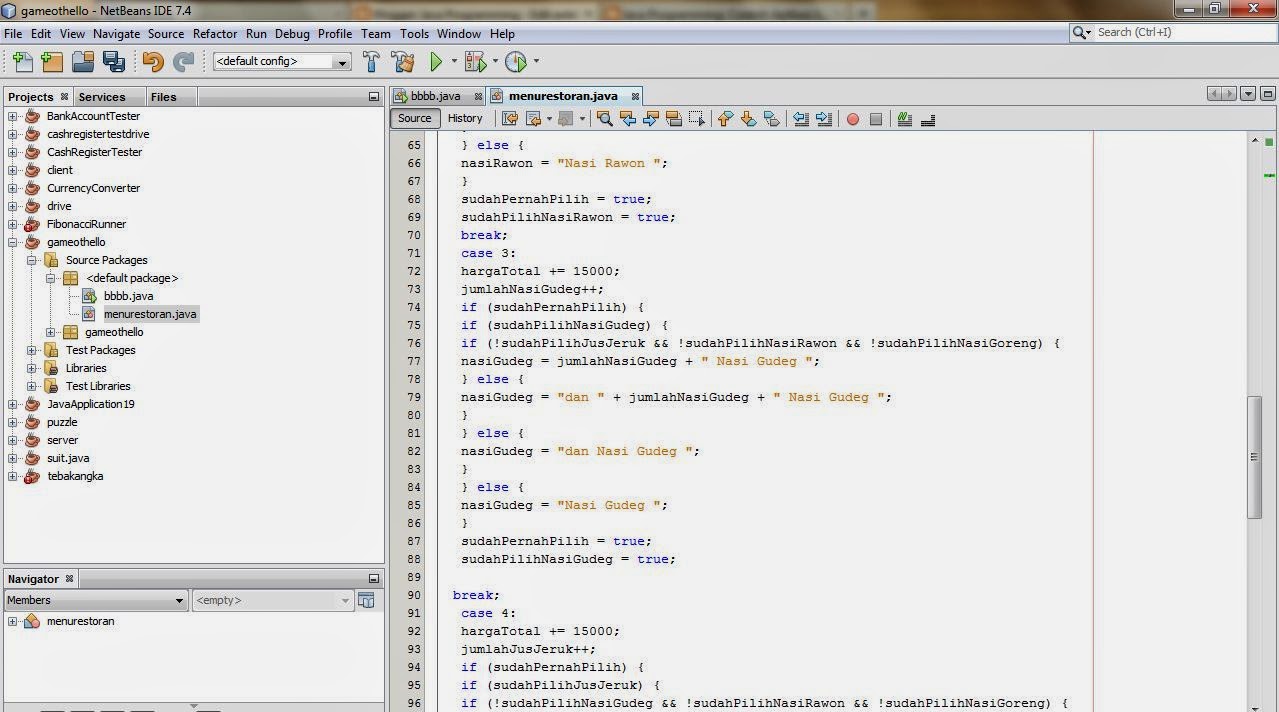Run the project using the green Run icon
1279x712 pixels.
pyautogui.click(x=437, y=61)
